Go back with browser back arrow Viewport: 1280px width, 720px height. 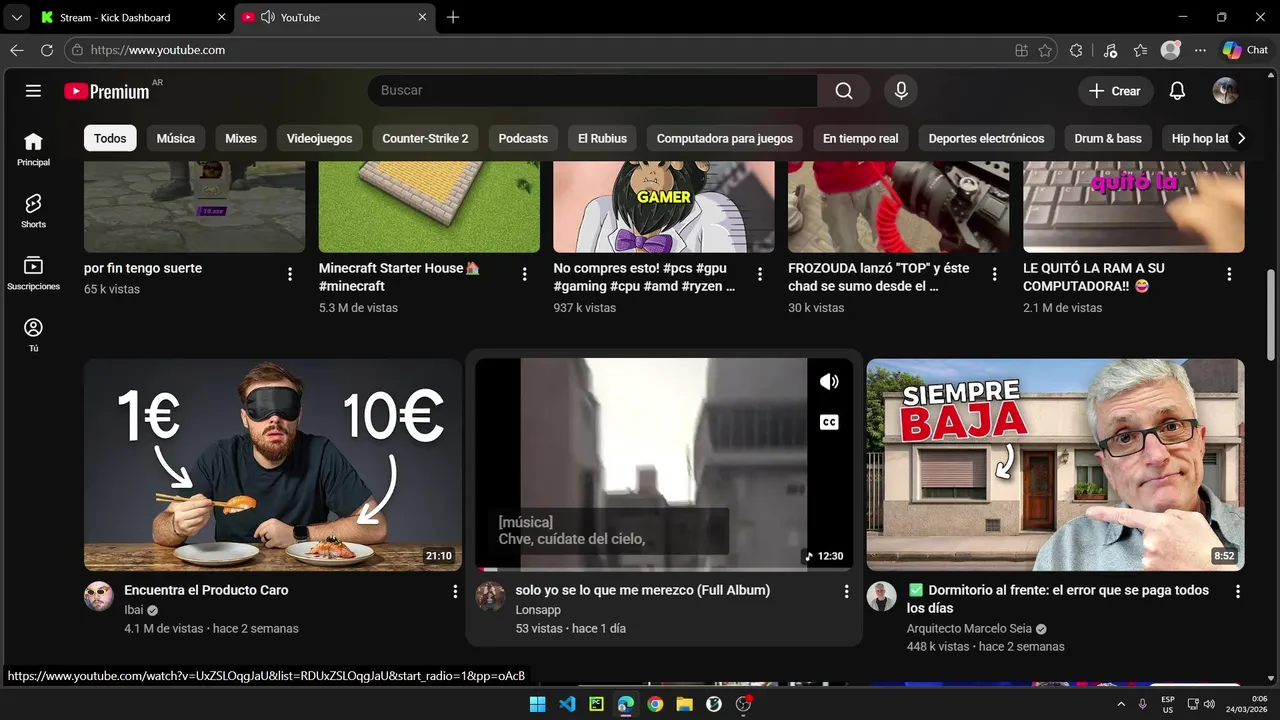click(17, 50)
